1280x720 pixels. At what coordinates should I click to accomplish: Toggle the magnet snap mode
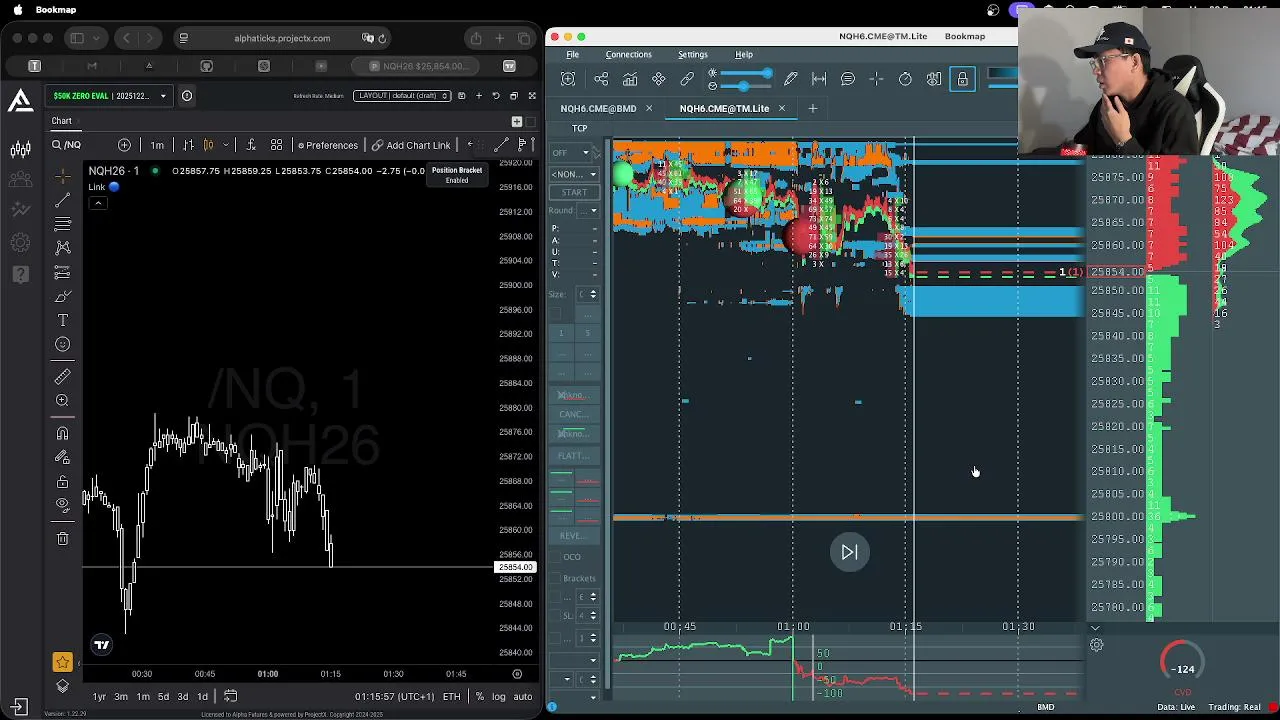click(62, 433)
